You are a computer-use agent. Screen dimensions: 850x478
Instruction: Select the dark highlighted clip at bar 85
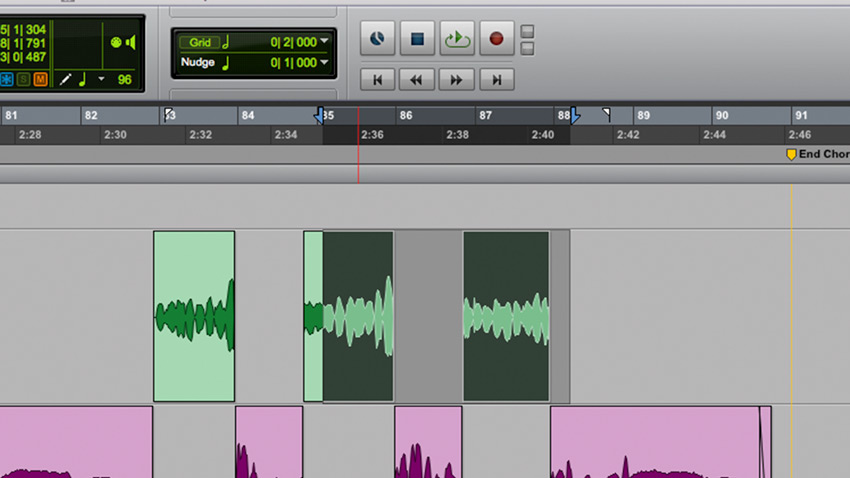(x=358, y=316)
